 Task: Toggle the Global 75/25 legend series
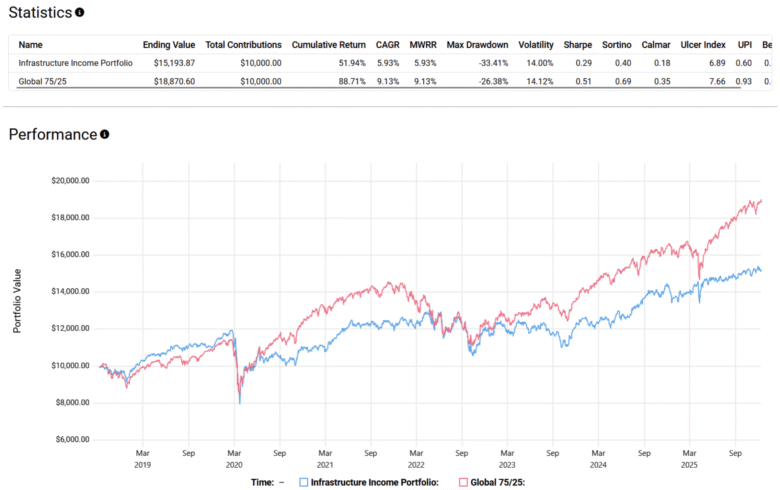(497, 482)
